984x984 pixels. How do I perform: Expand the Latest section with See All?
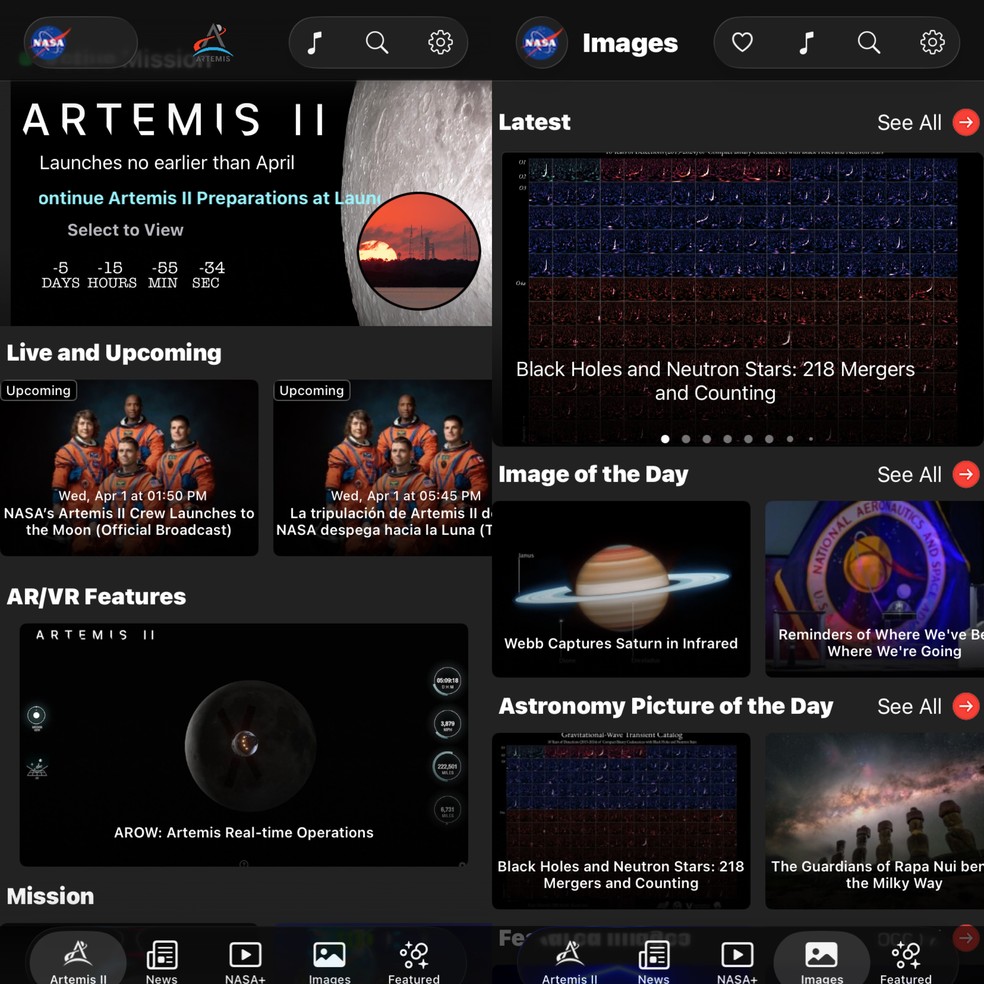point(909,122)
